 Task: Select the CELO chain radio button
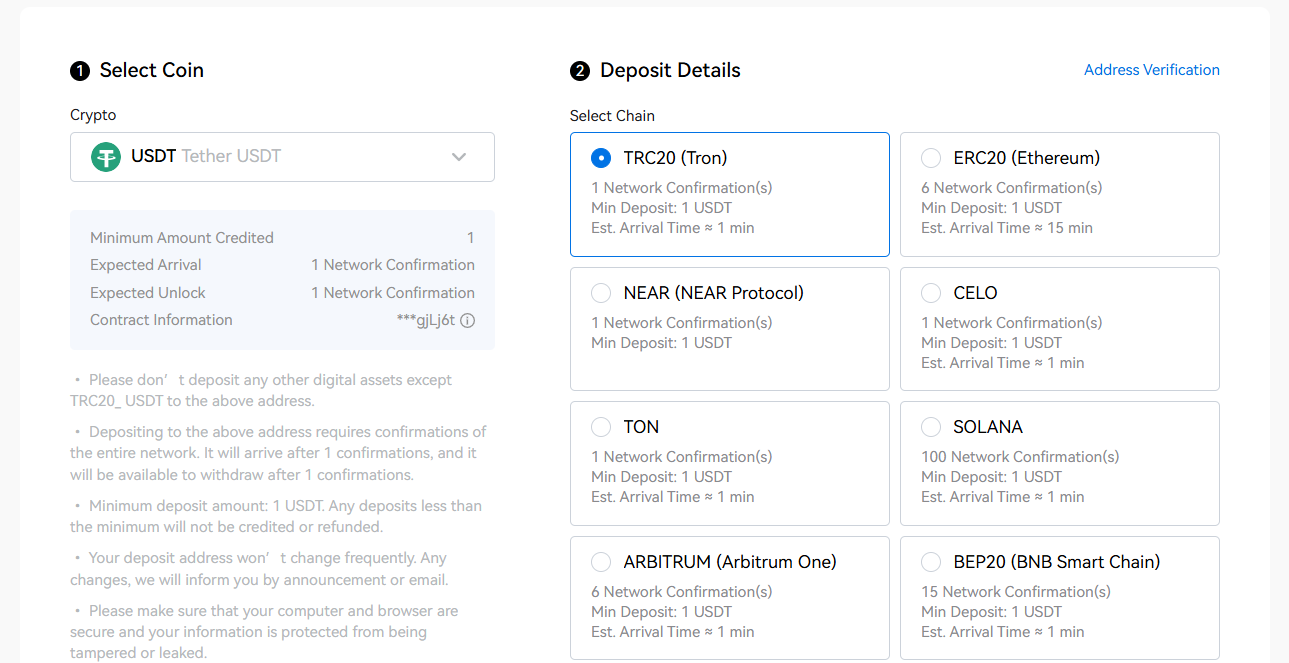point(931,293)
